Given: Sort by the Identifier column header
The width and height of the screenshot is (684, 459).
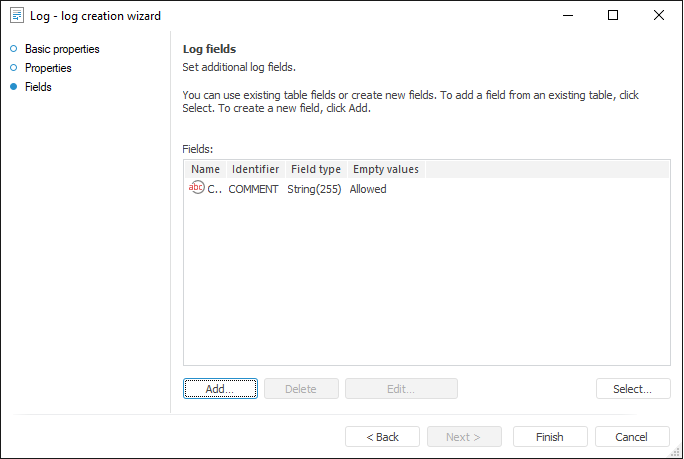Looking at the screenshot, I should 255,169.
